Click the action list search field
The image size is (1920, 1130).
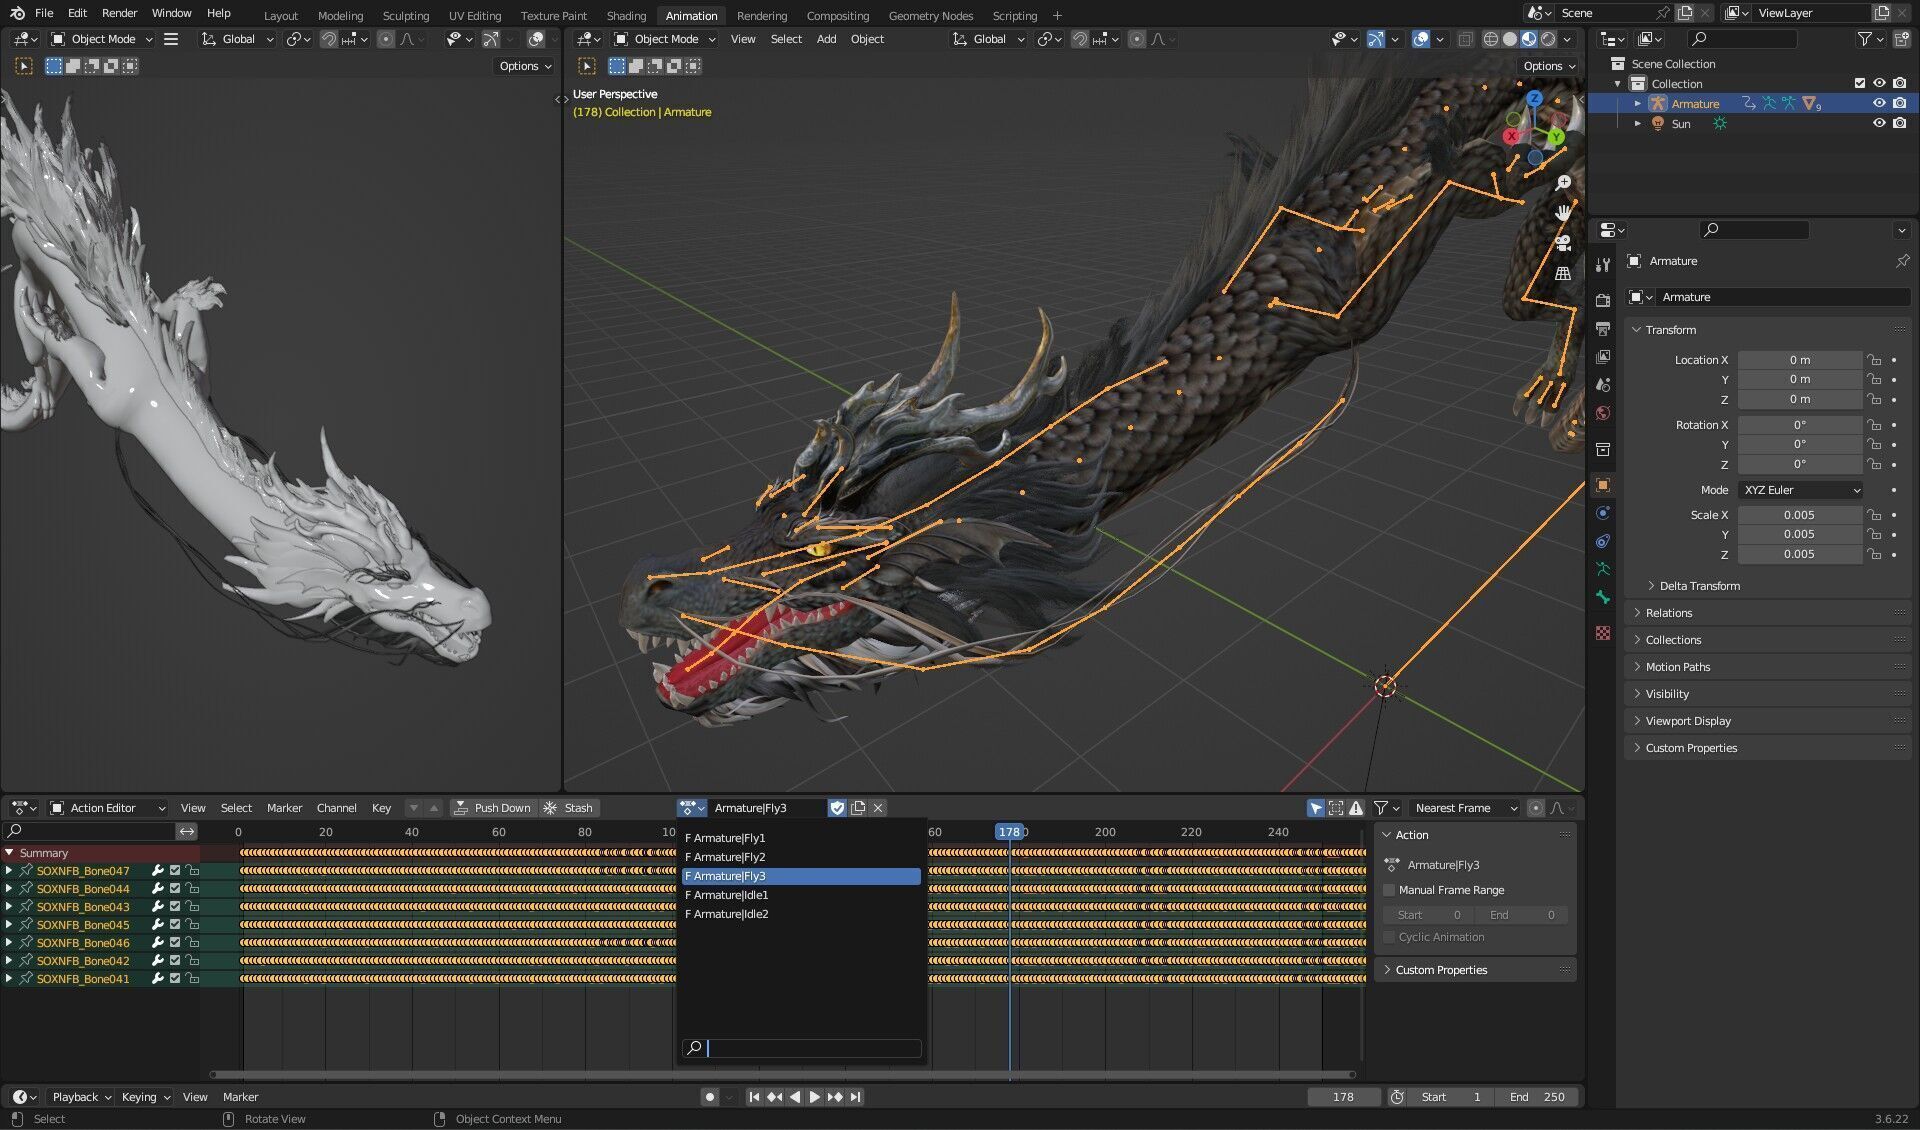[x=801, y=1048]
